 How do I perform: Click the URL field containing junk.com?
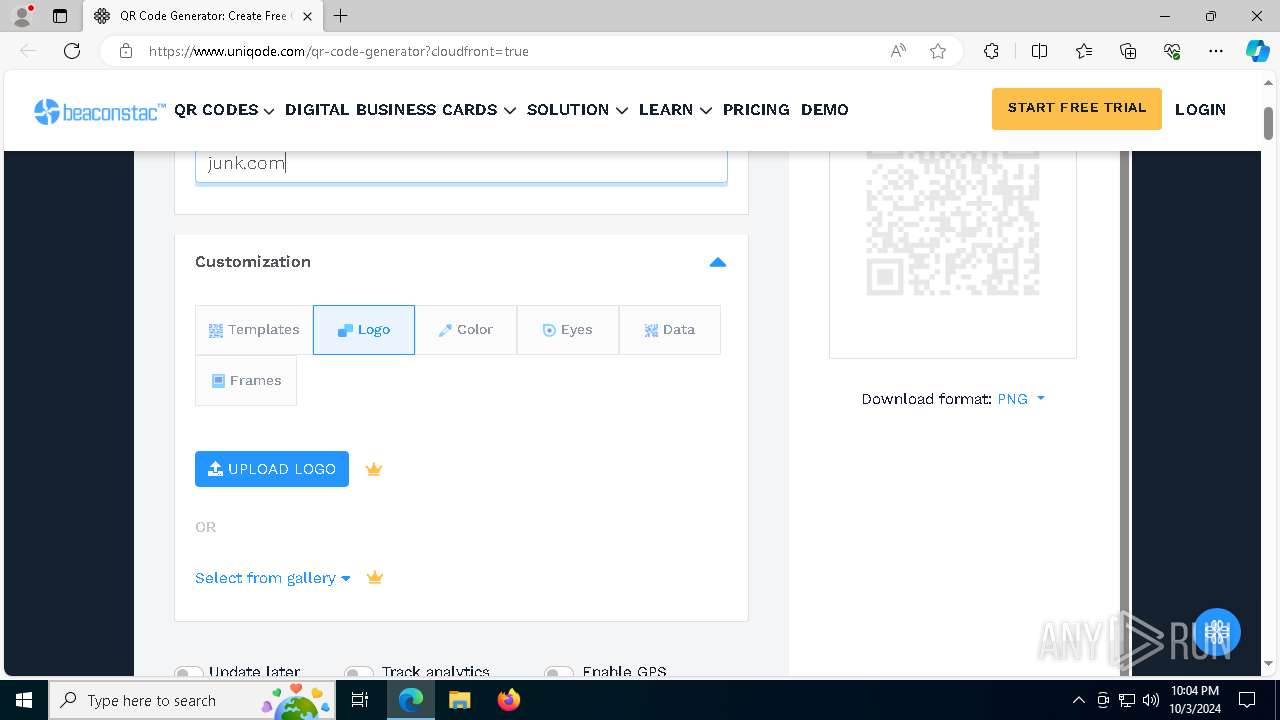pos(461,165)
